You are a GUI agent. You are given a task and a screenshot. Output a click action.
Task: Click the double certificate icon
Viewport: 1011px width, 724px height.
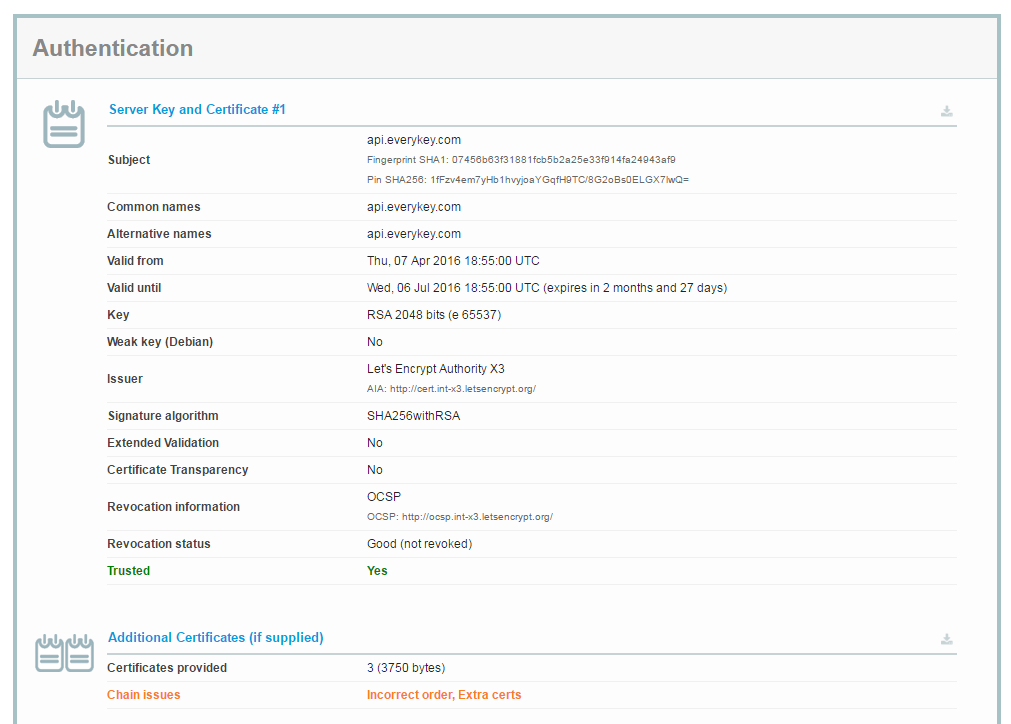tap(64, 653)
